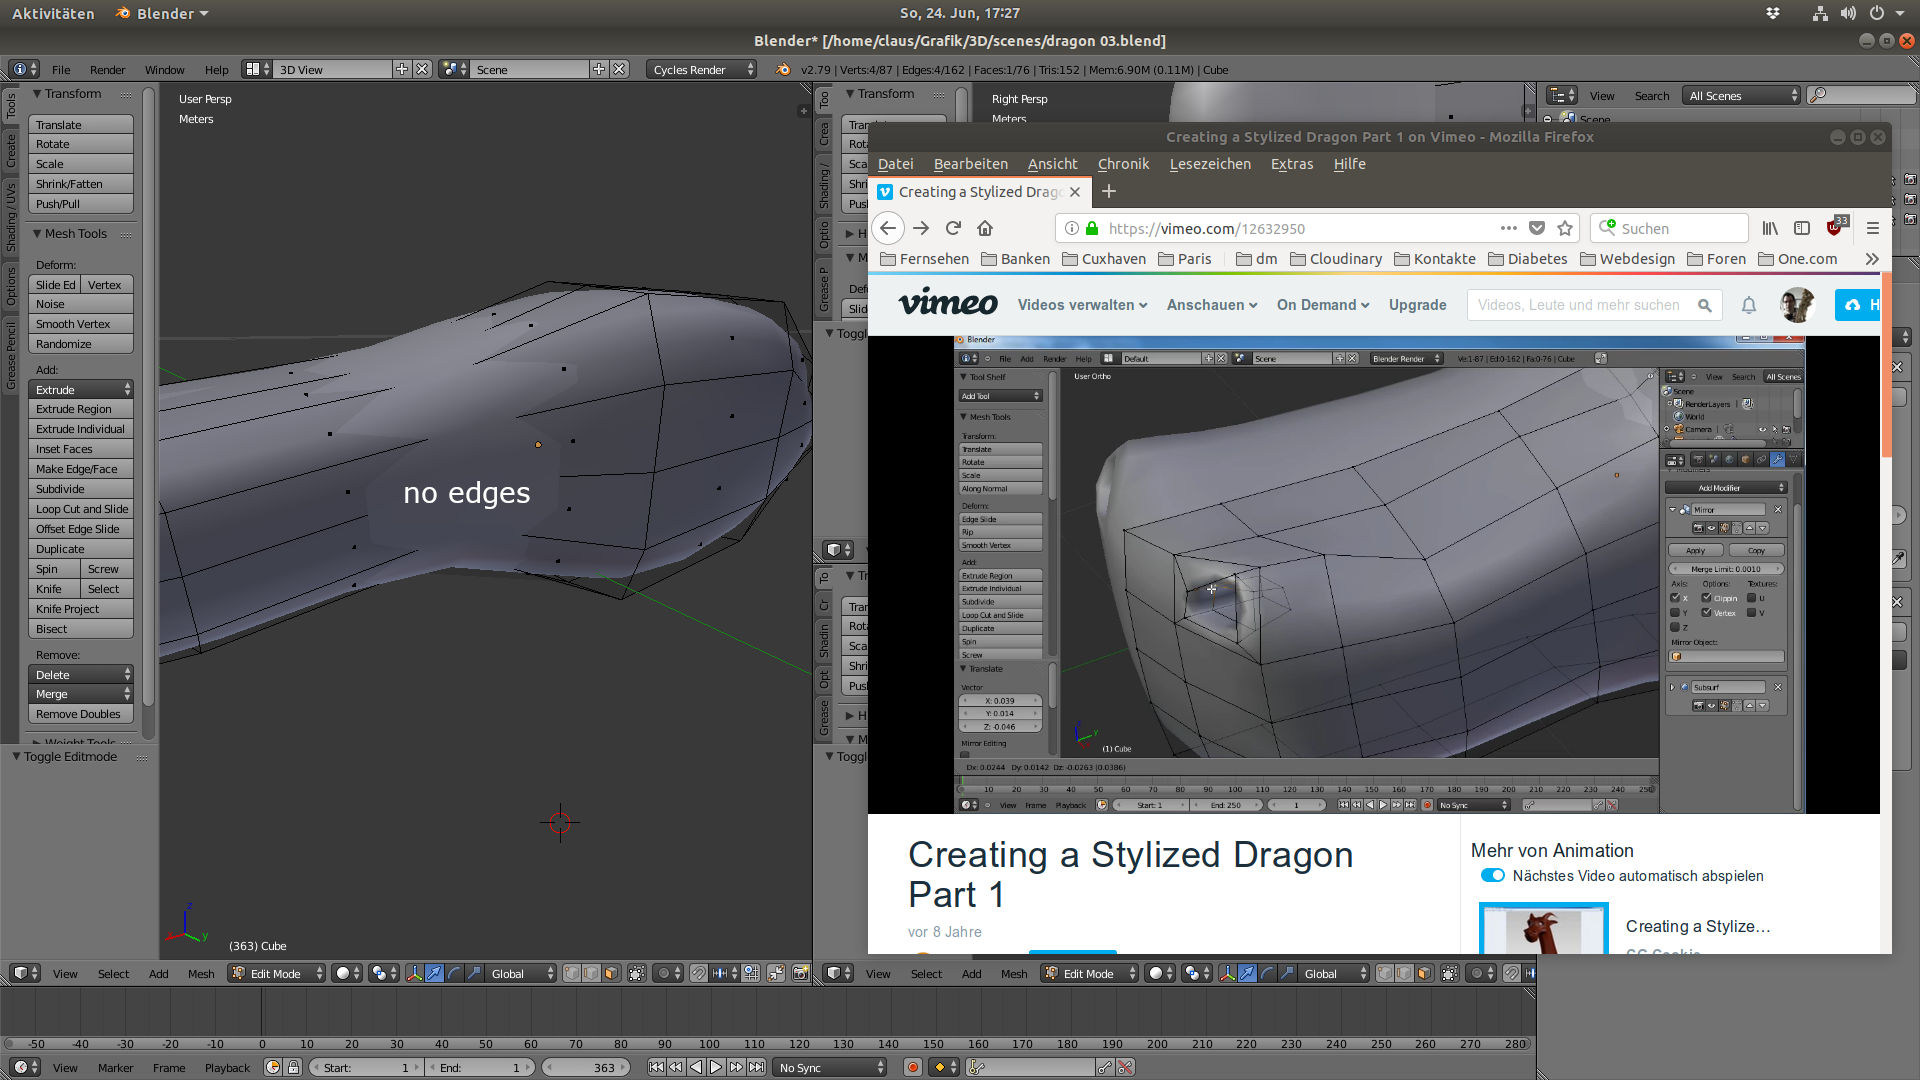Image resolution: width=1920 pixels, height=1080 pixels.
Task: Open the viewport shading selector
Action: 346,973
